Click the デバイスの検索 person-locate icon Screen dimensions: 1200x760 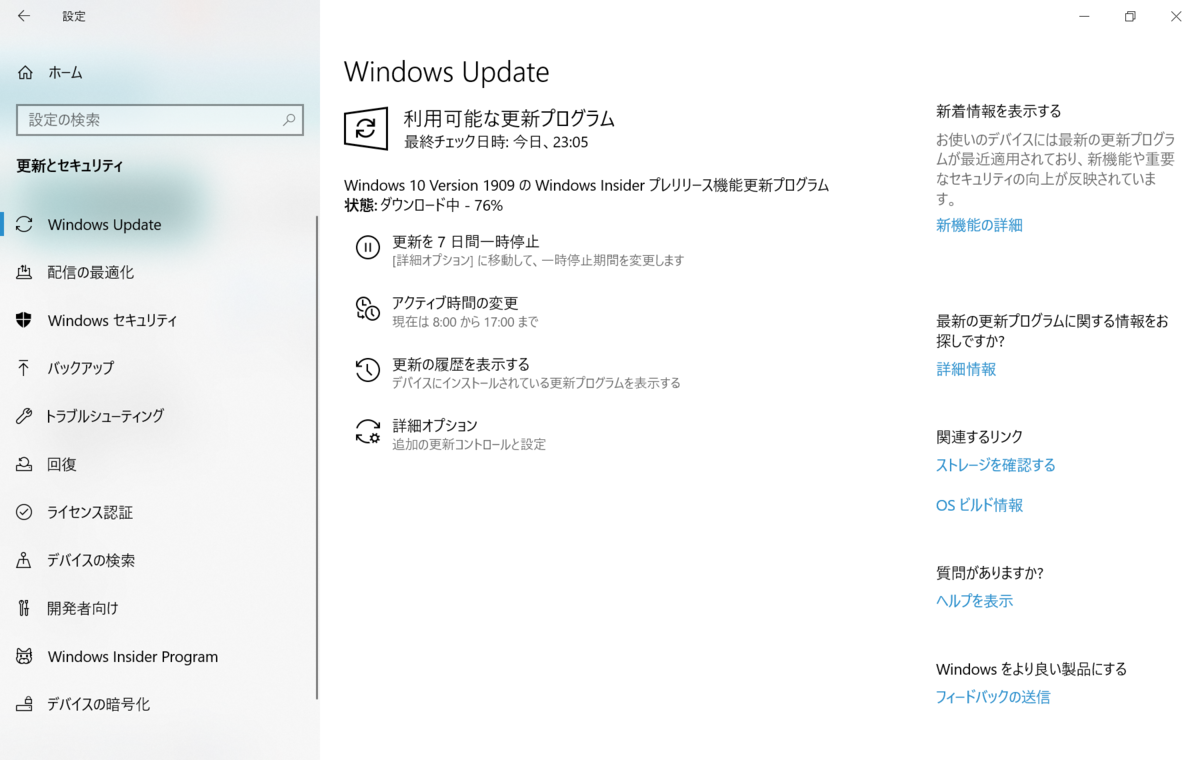tap(25, 560)
